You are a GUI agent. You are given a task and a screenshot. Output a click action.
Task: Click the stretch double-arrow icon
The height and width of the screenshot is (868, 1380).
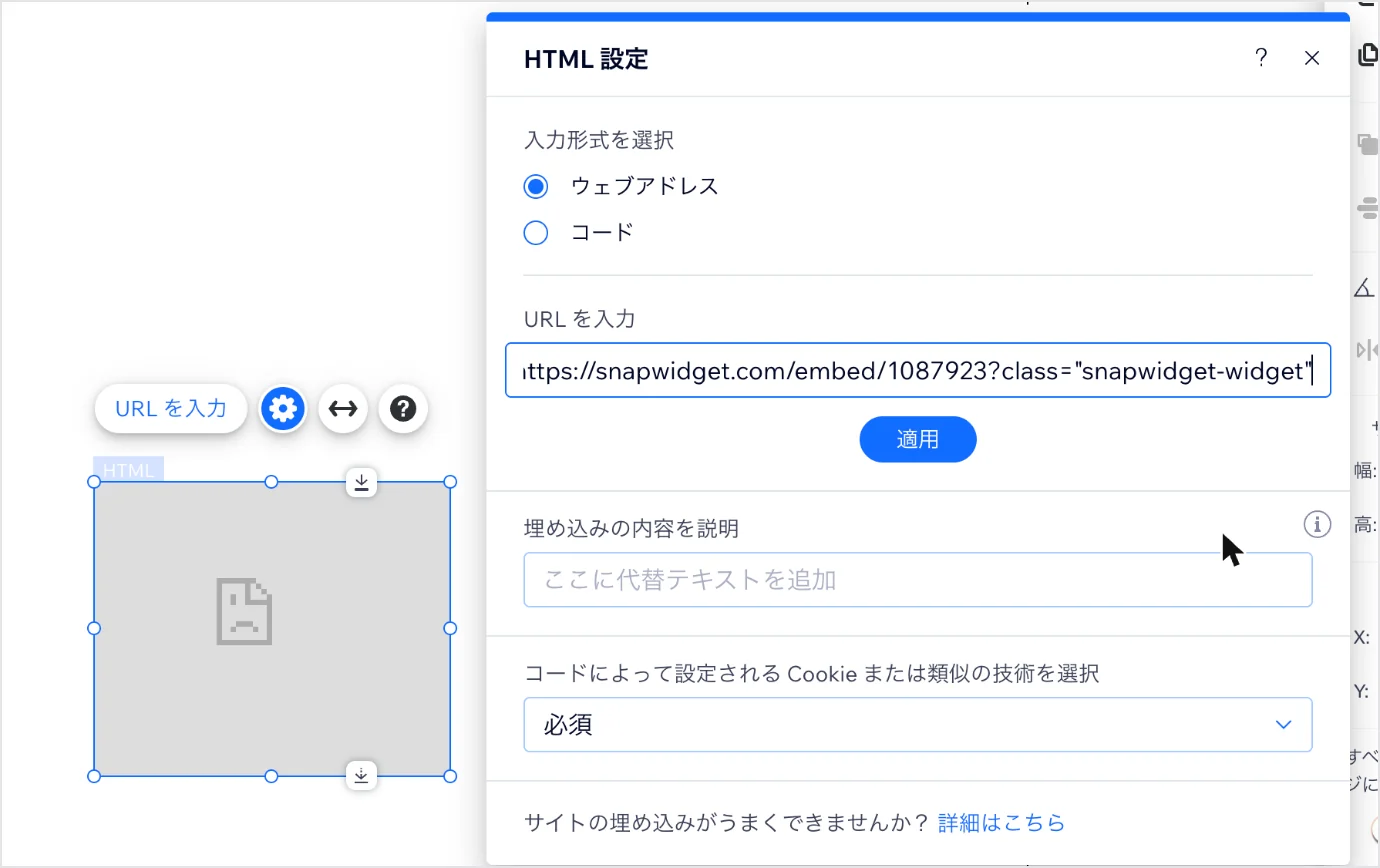pyautogui.click(x=343, y=409)
